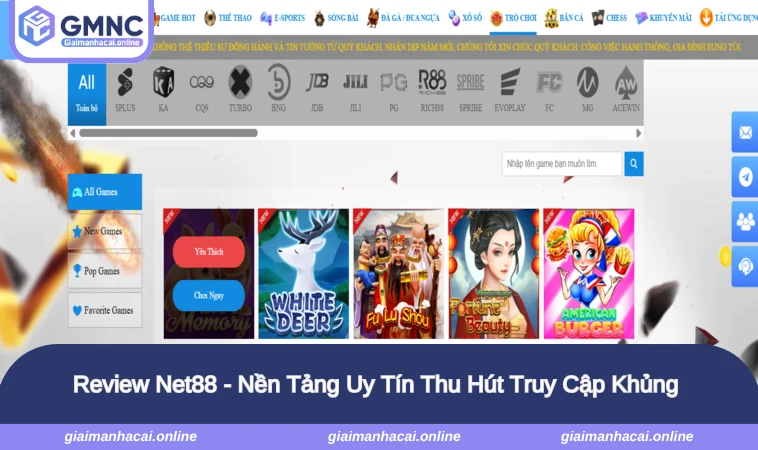Click right arrow of provider scrollbar

click(x=639, y=133)
